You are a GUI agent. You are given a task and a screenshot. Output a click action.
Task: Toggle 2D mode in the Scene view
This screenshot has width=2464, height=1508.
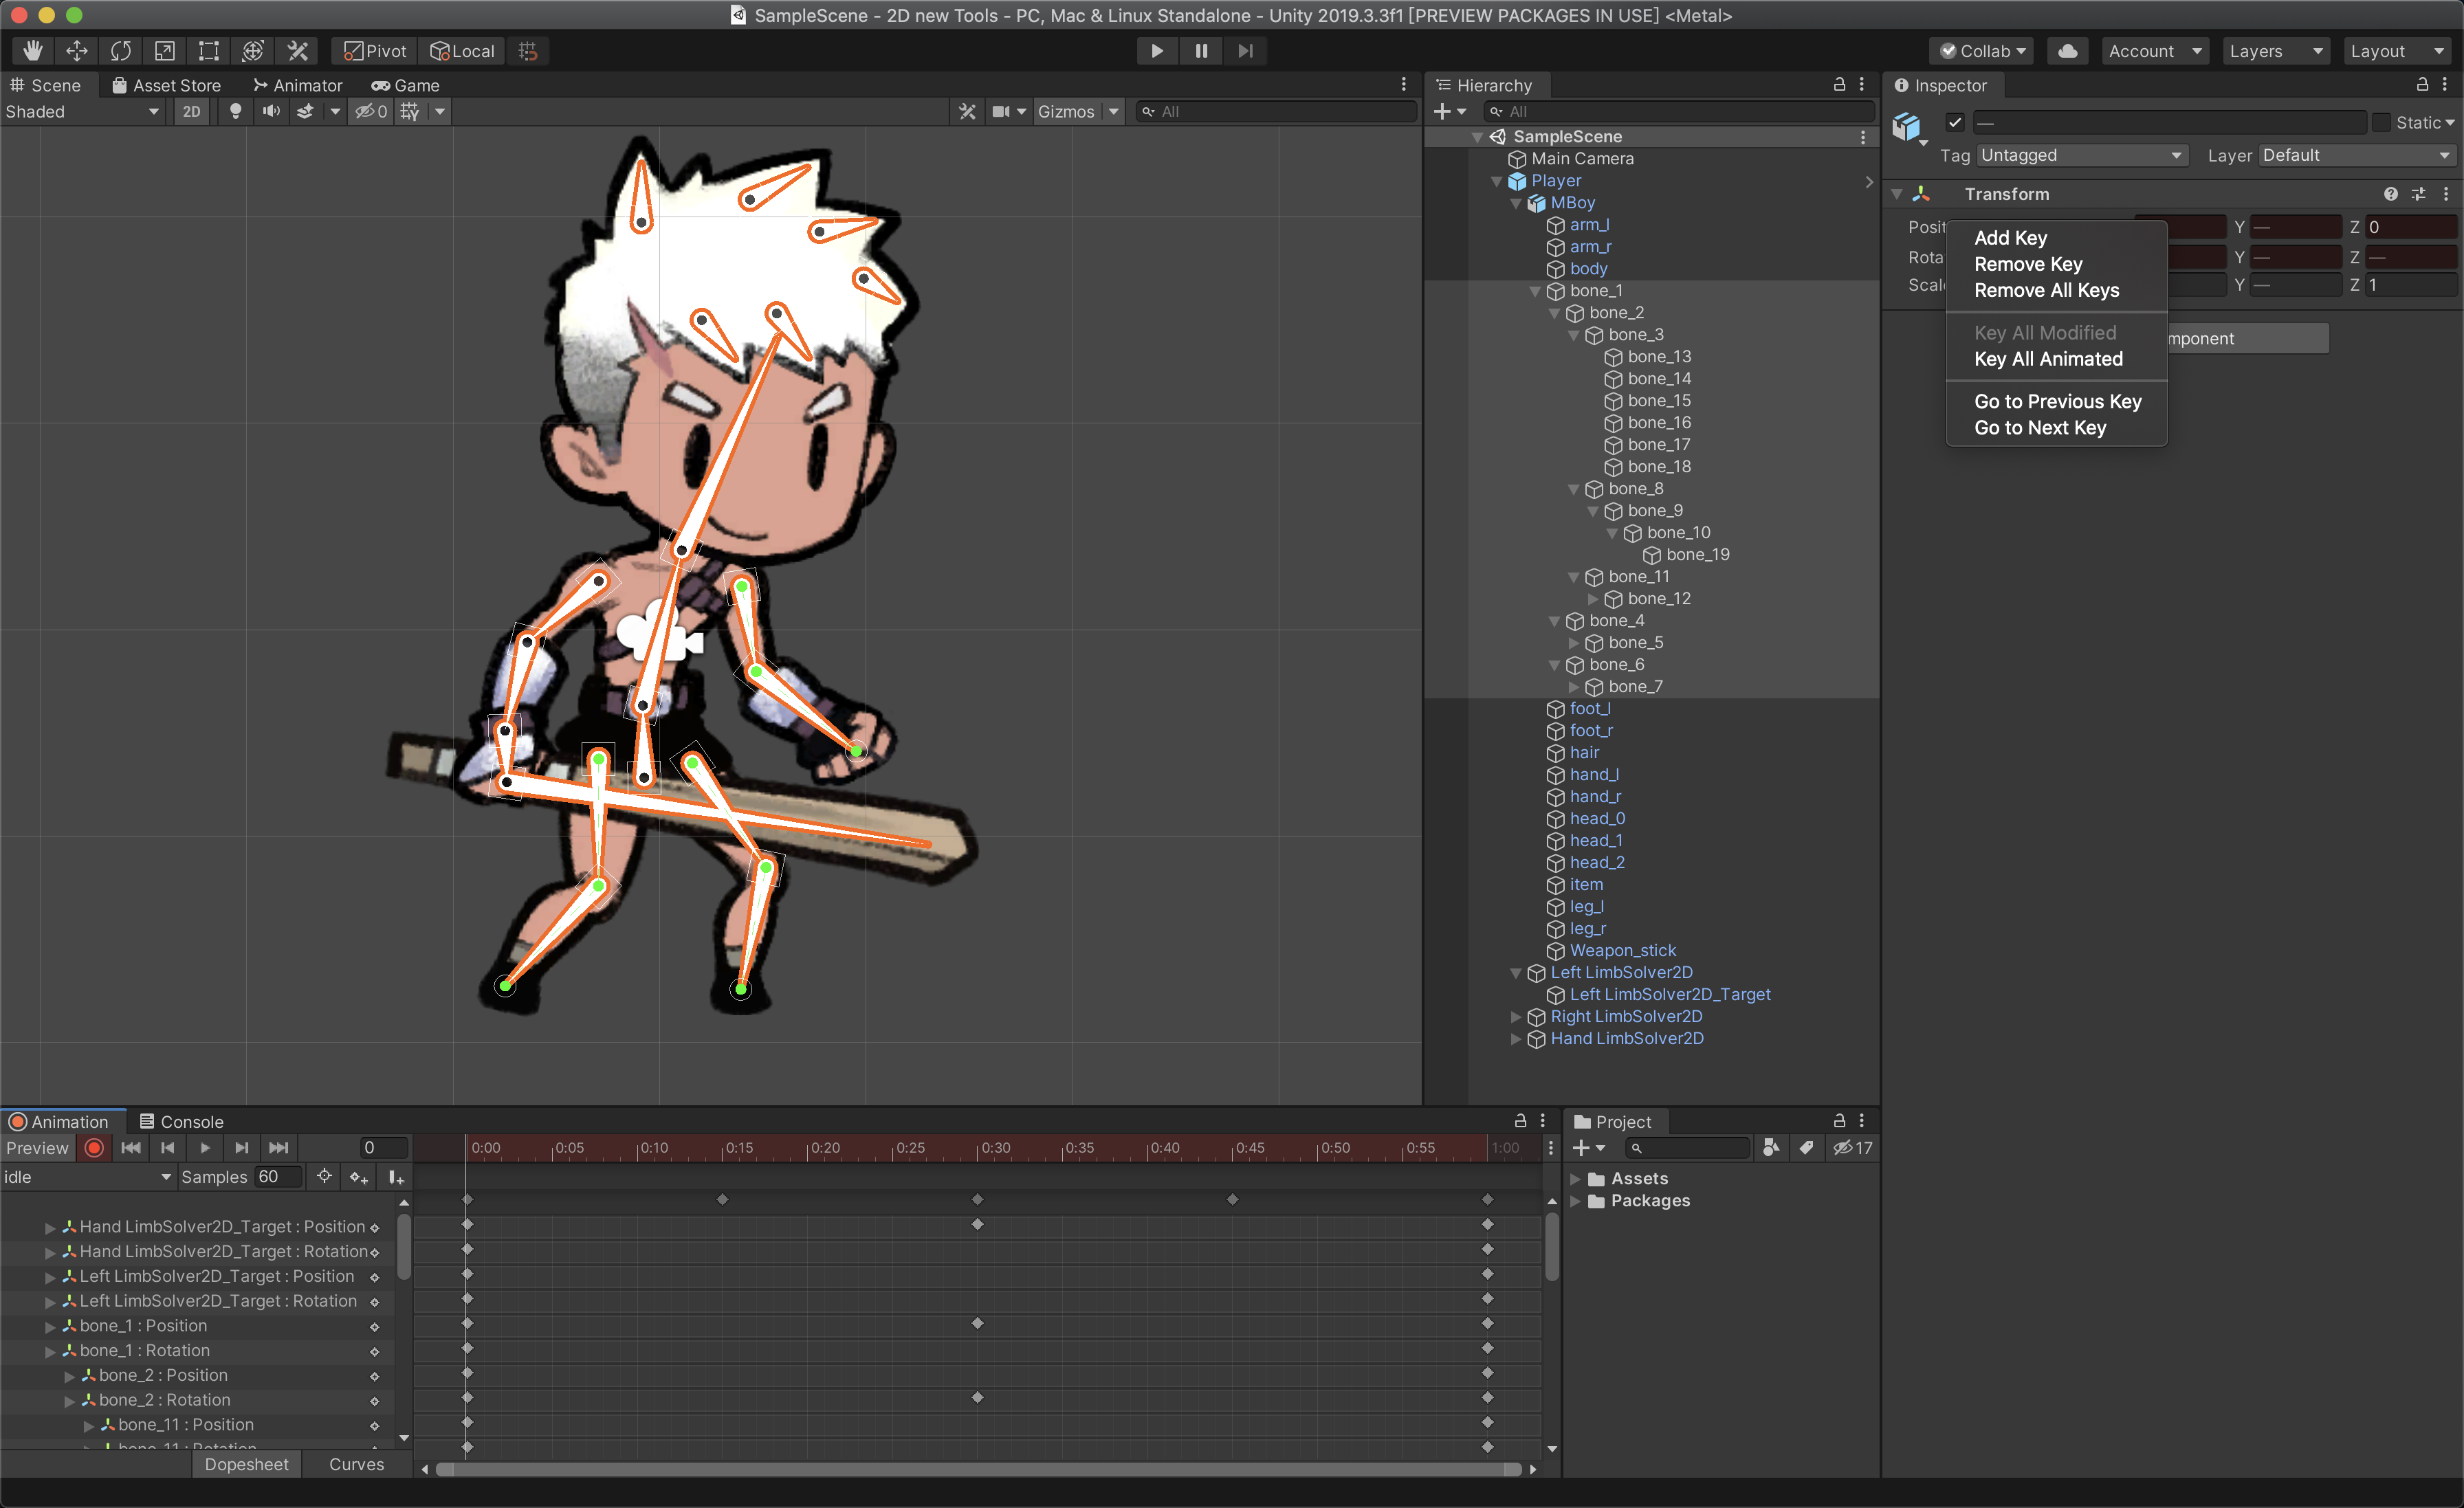[x=190, y=111]
